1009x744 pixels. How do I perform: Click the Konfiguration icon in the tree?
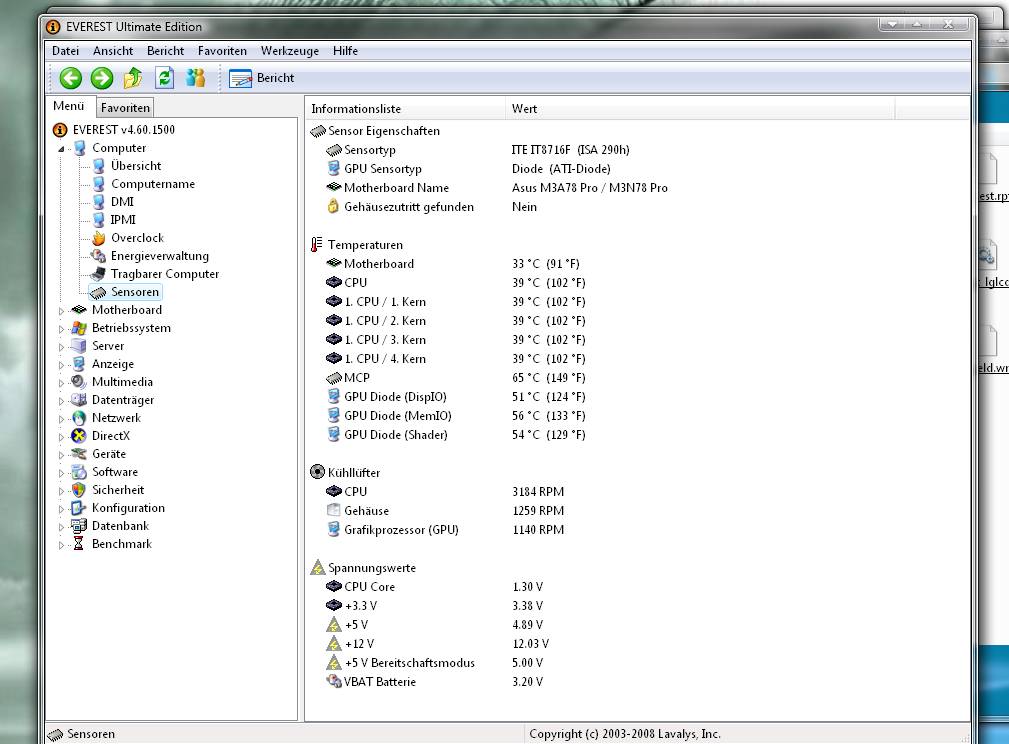point(79,508)
